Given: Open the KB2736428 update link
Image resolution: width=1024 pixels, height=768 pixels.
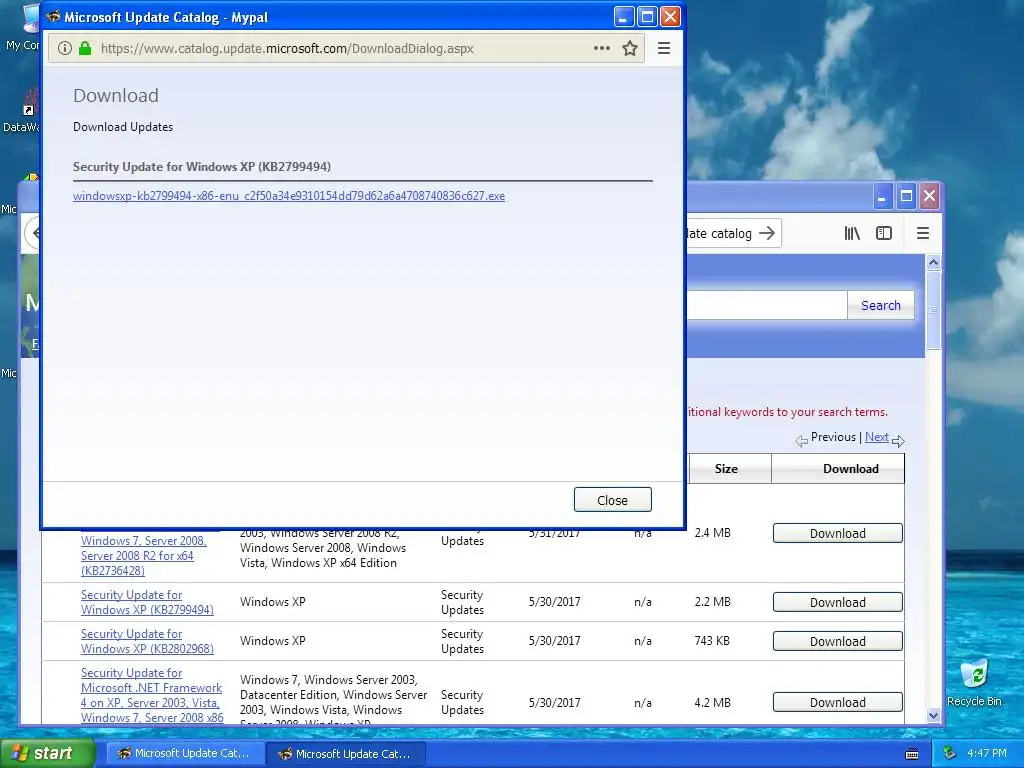Looking at the screenshot, I should [144, 556].
